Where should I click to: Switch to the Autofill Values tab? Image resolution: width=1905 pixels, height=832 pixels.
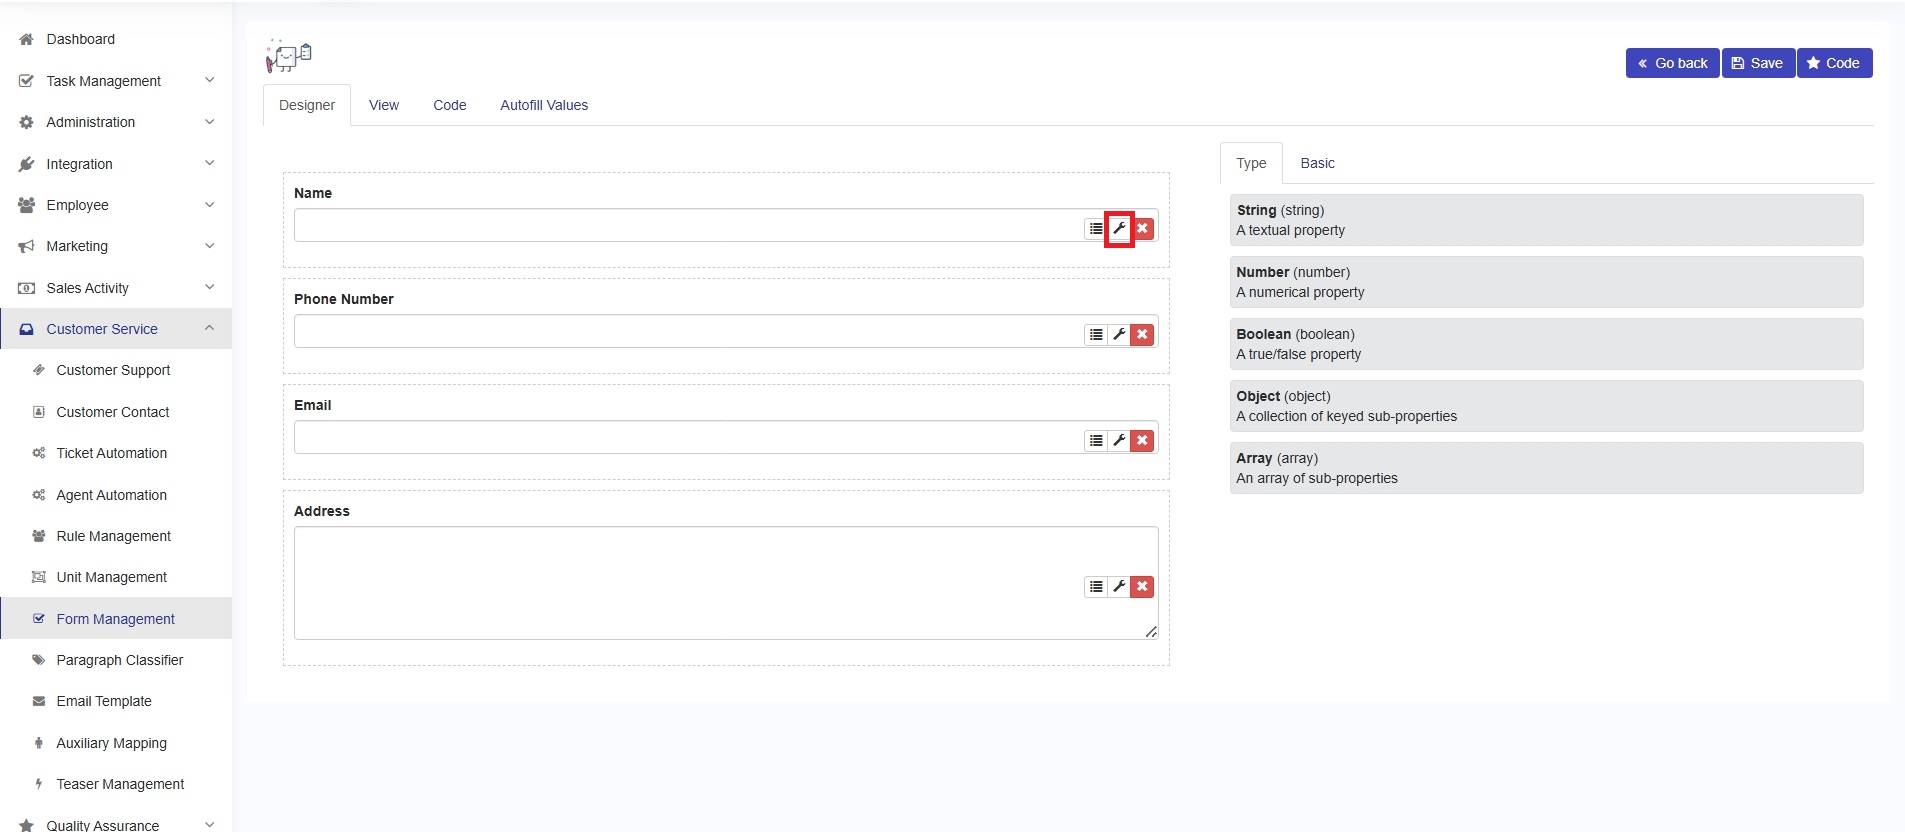[x=543, y=105]
